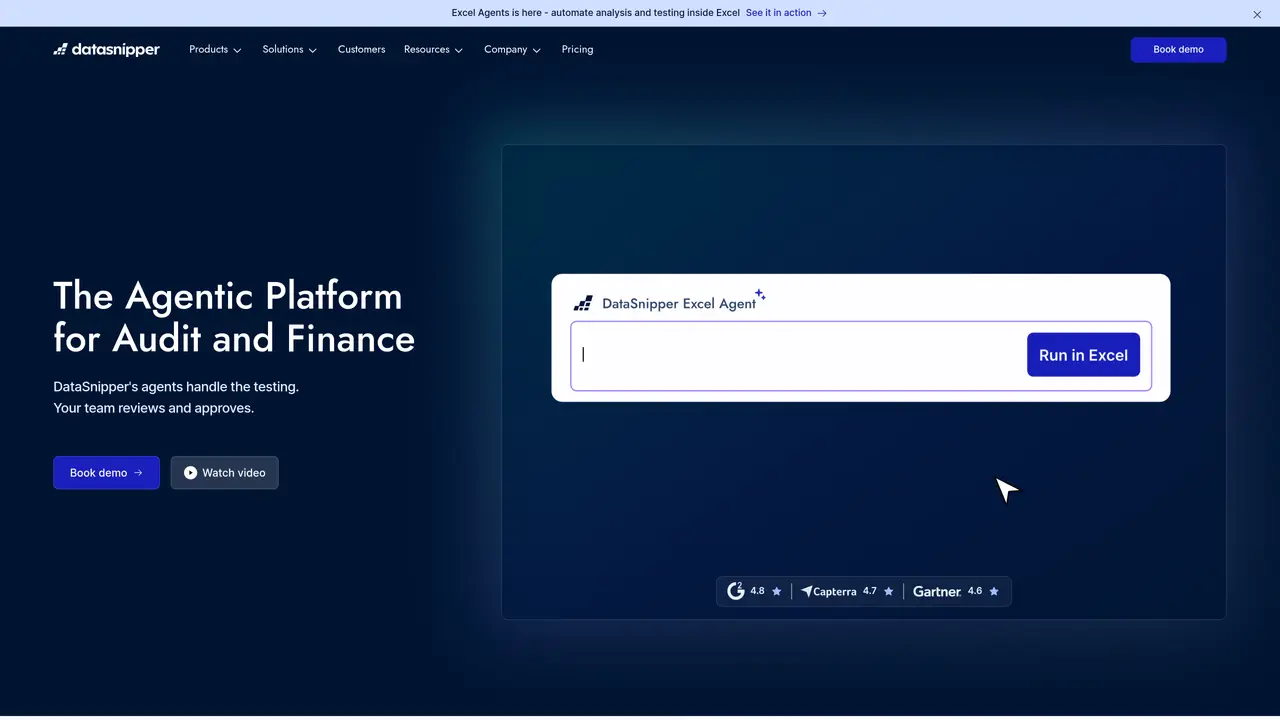This screenshot has height=720, width=1280.
Task: Open the Customers page
Action: [361, 49]
